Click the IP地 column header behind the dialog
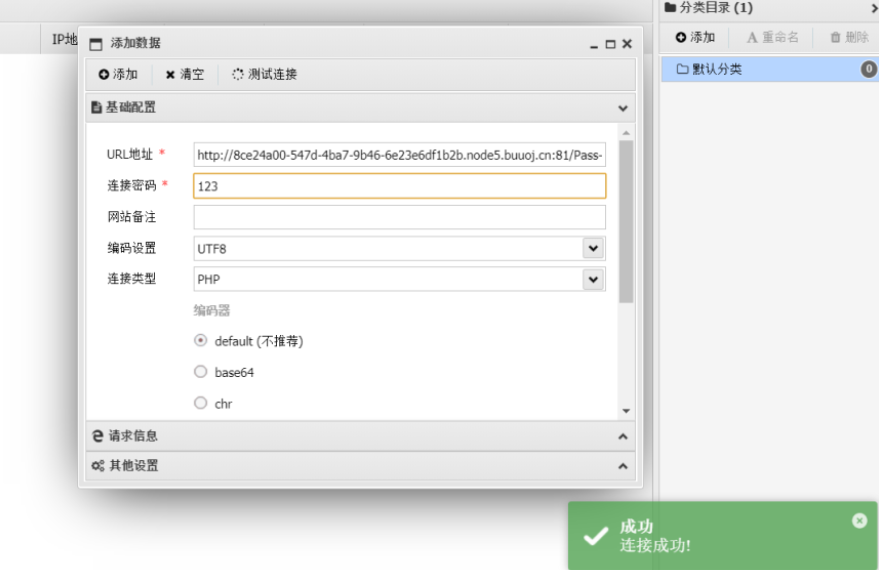Image resolution: width=879 pixels, height=570 pixels. (64, 39)
